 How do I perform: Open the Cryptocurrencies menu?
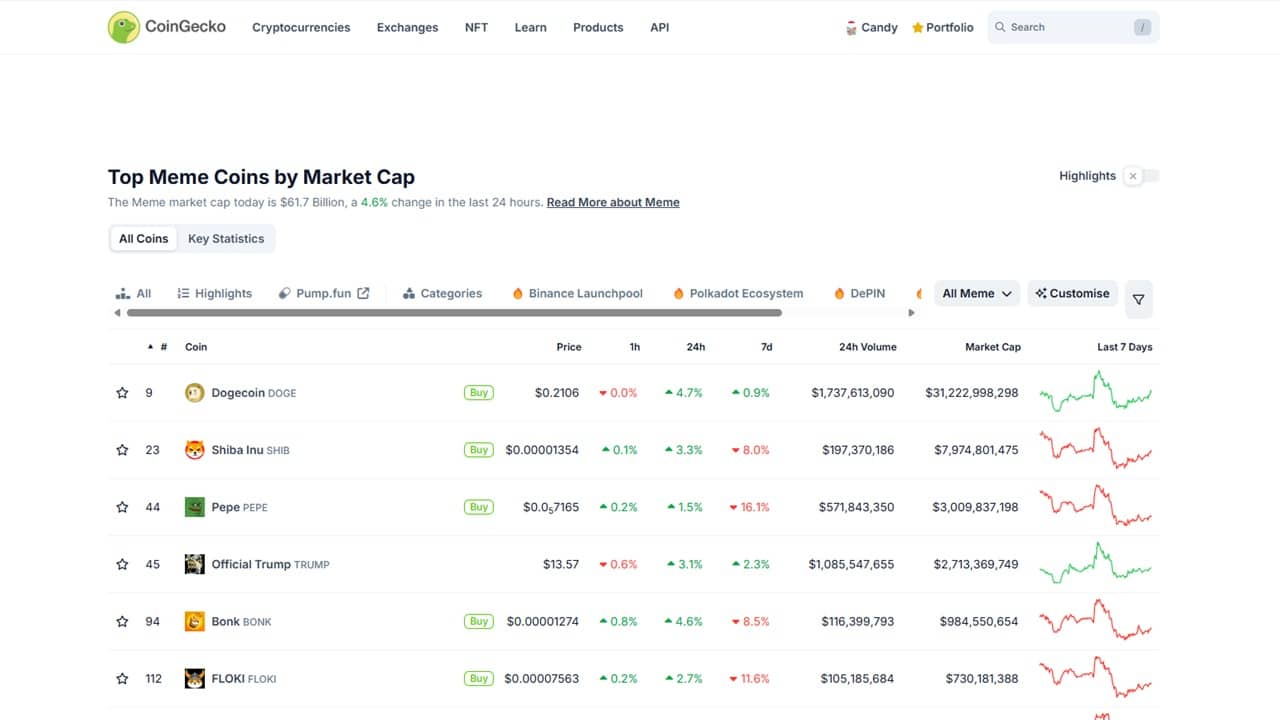(x=301, y=27)
